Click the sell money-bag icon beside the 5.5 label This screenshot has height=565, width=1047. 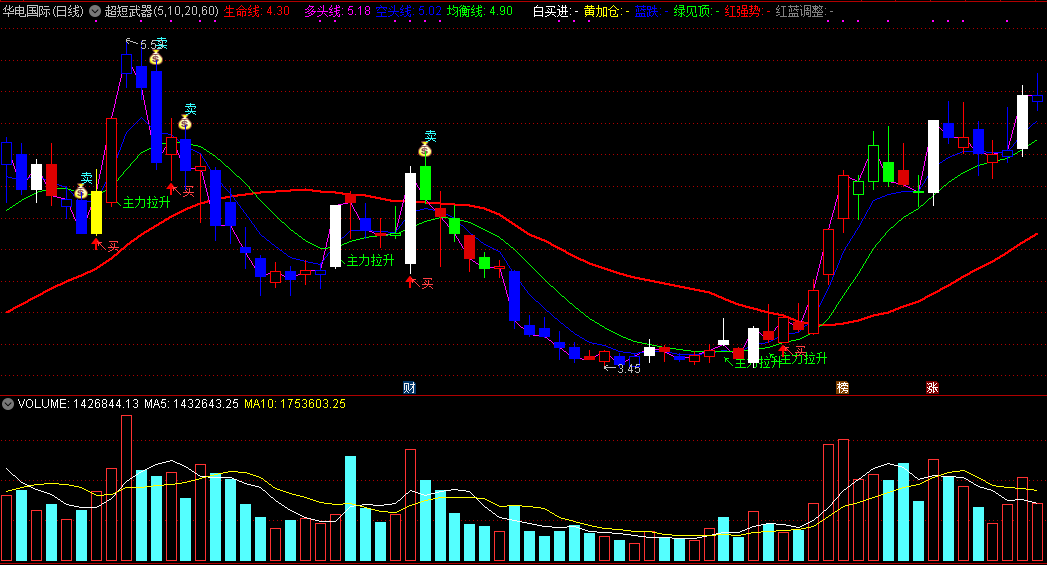pos(156,59)
